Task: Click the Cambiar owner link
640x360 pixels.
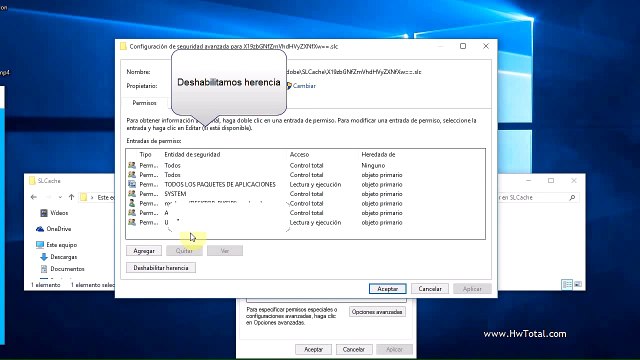Action: [304, 86]
